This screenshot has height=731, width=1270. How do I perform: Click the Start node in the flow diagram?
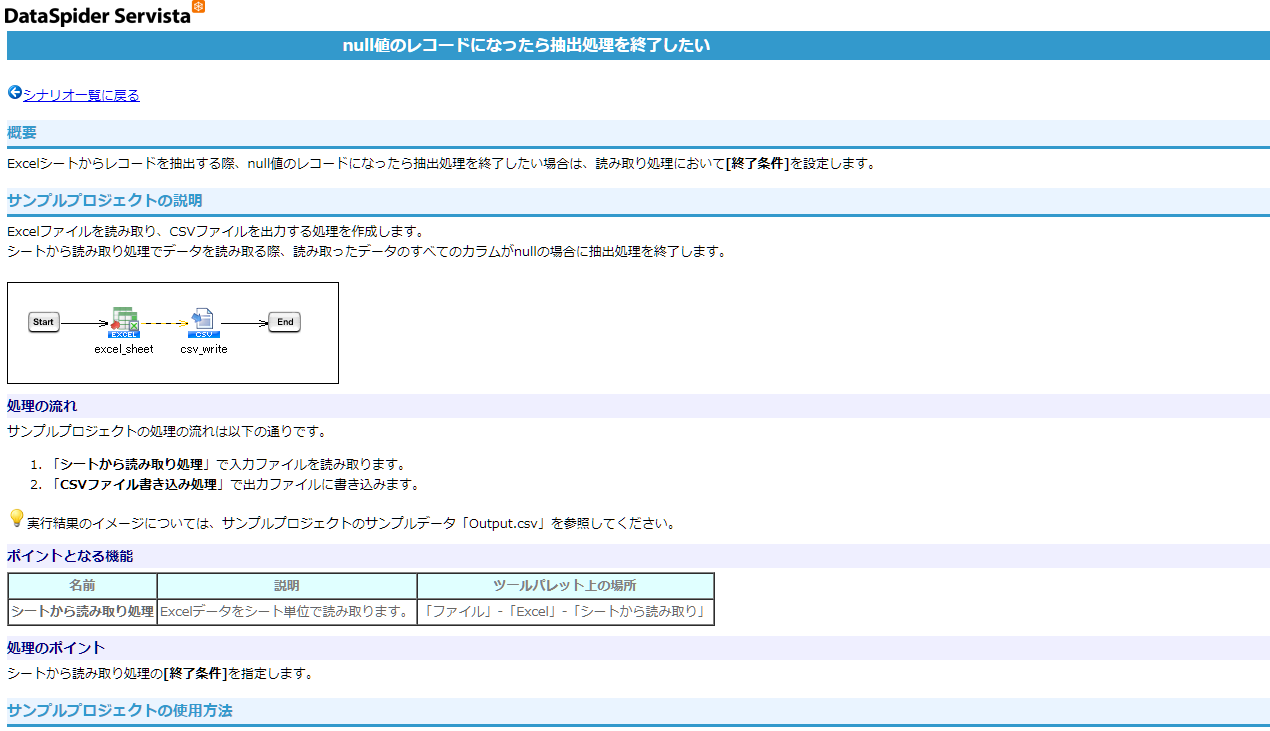pos(43,322)
